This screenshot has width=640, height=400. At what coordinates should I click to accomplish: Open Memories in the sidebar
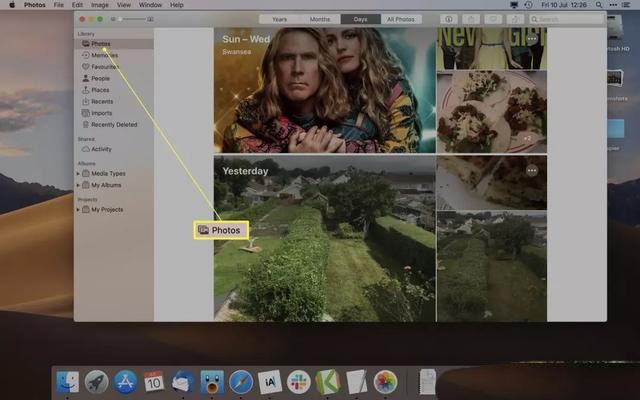(x=104, y=56)
